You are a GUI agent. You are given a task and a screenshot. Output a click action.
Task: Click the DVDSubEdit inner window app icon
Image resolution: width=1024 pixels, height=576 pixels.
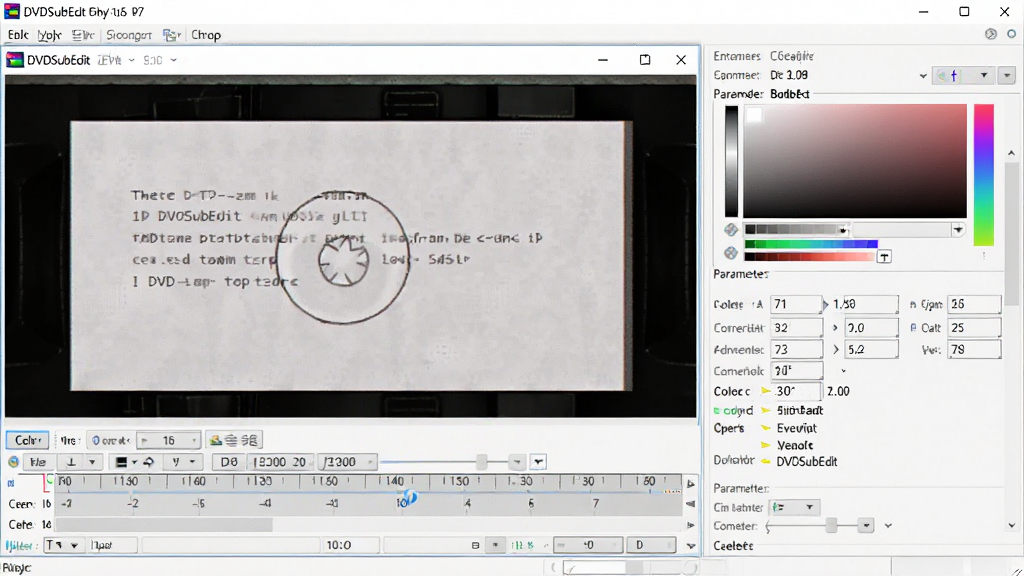coord(14,60)
